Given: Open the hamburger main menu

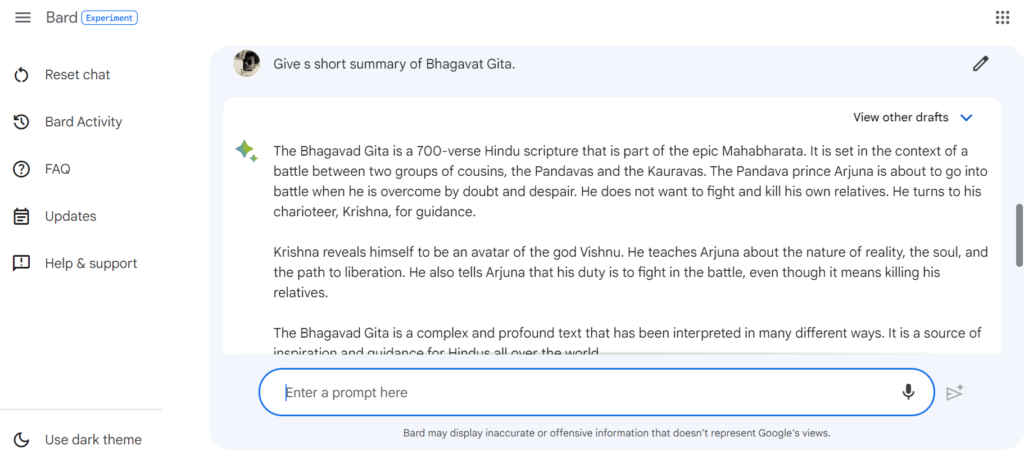Looking at the screenshot, I should click(23, 18).
